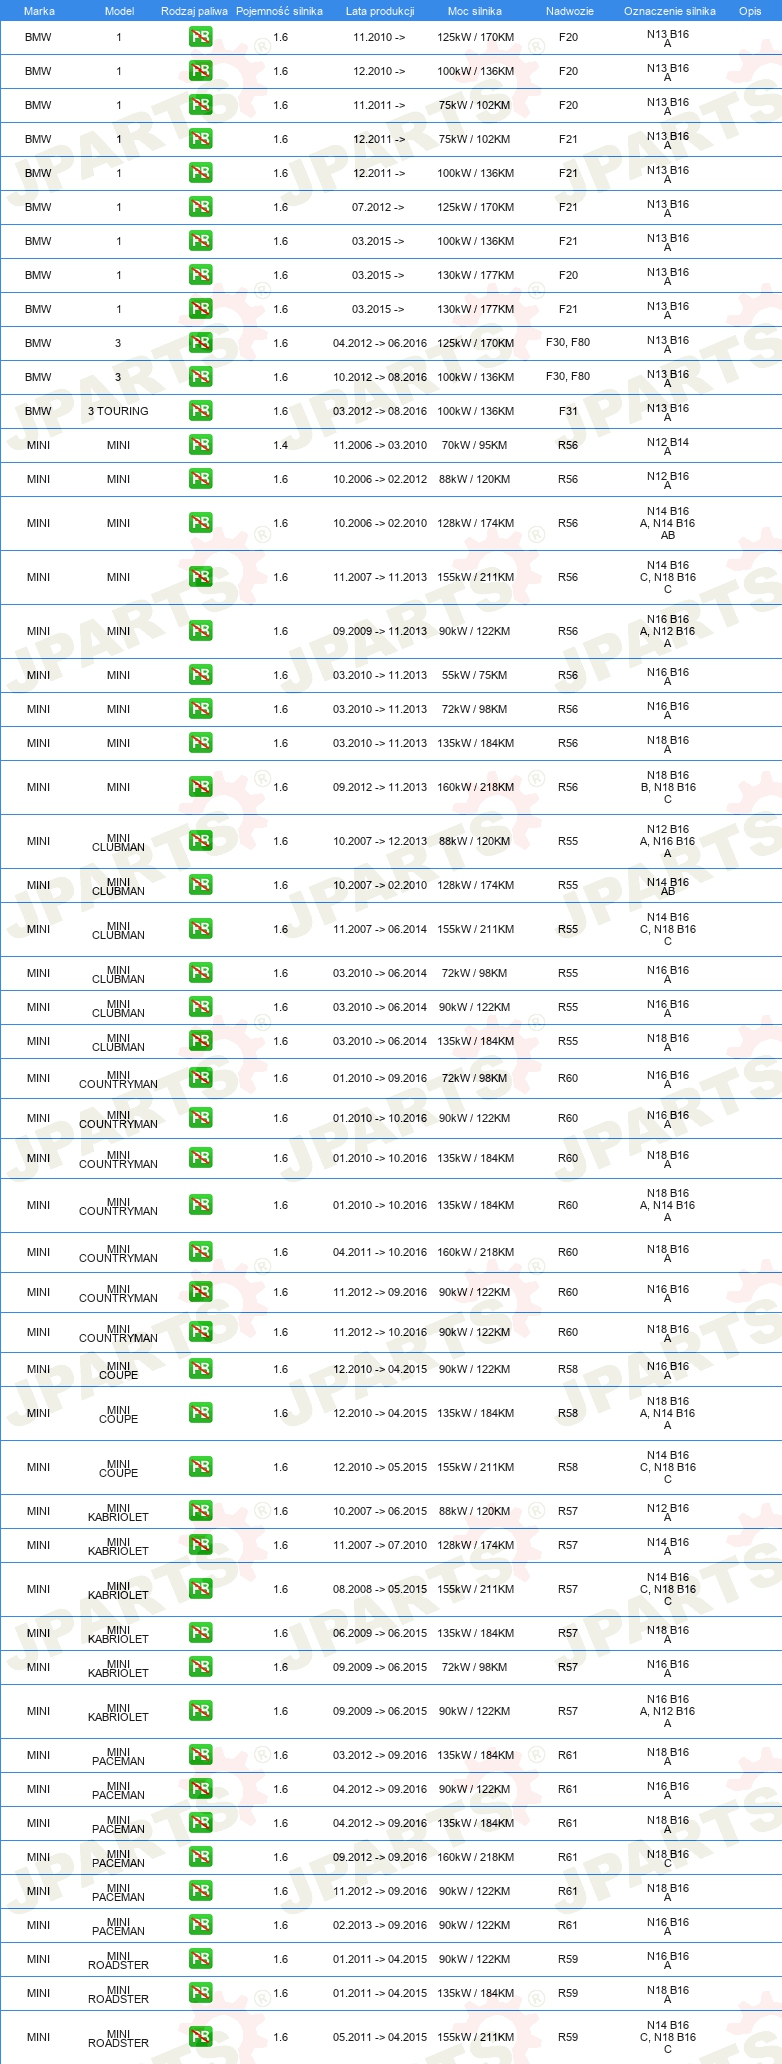Click fuel icon in MINI R56 09.2012 -> 11.2013 row
782x2064 pixels.
pyautogui.click(x=200, y=788)
